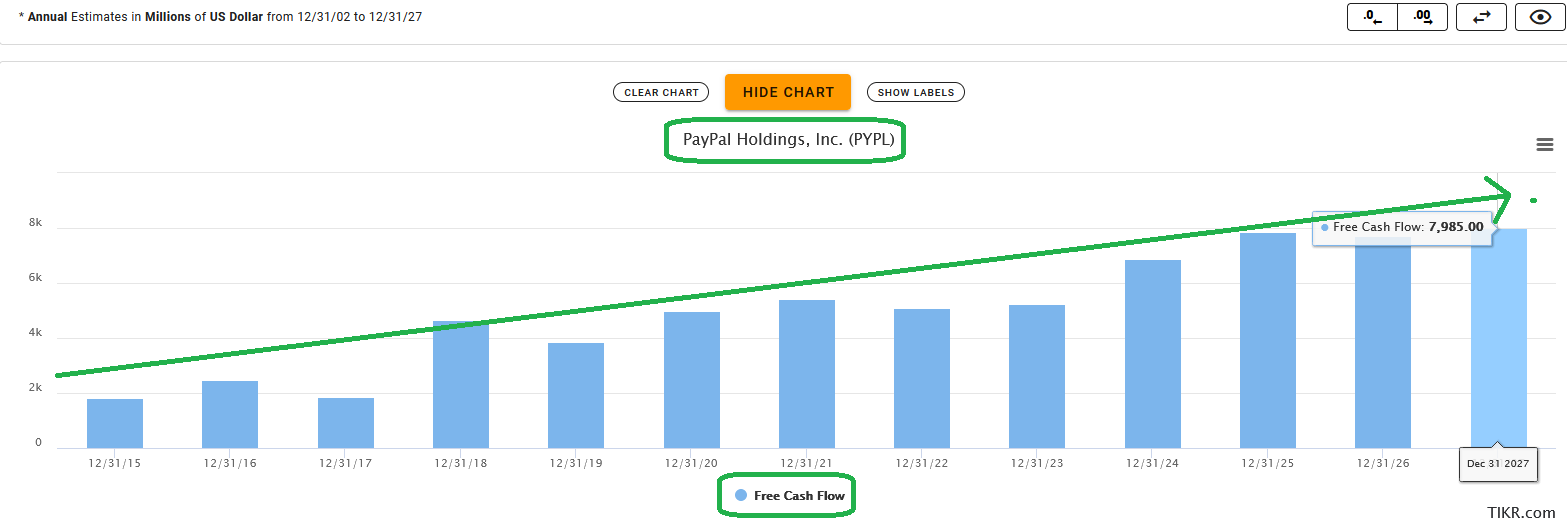Select the 12/31/22 bar
Screen dimensions: 1567x532
922,378
